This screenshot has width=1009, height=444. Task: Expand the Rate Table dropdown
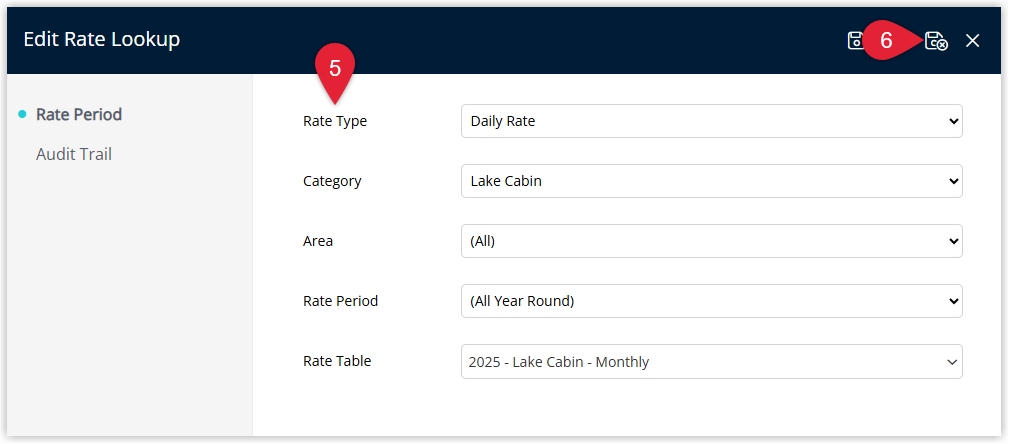712,362
